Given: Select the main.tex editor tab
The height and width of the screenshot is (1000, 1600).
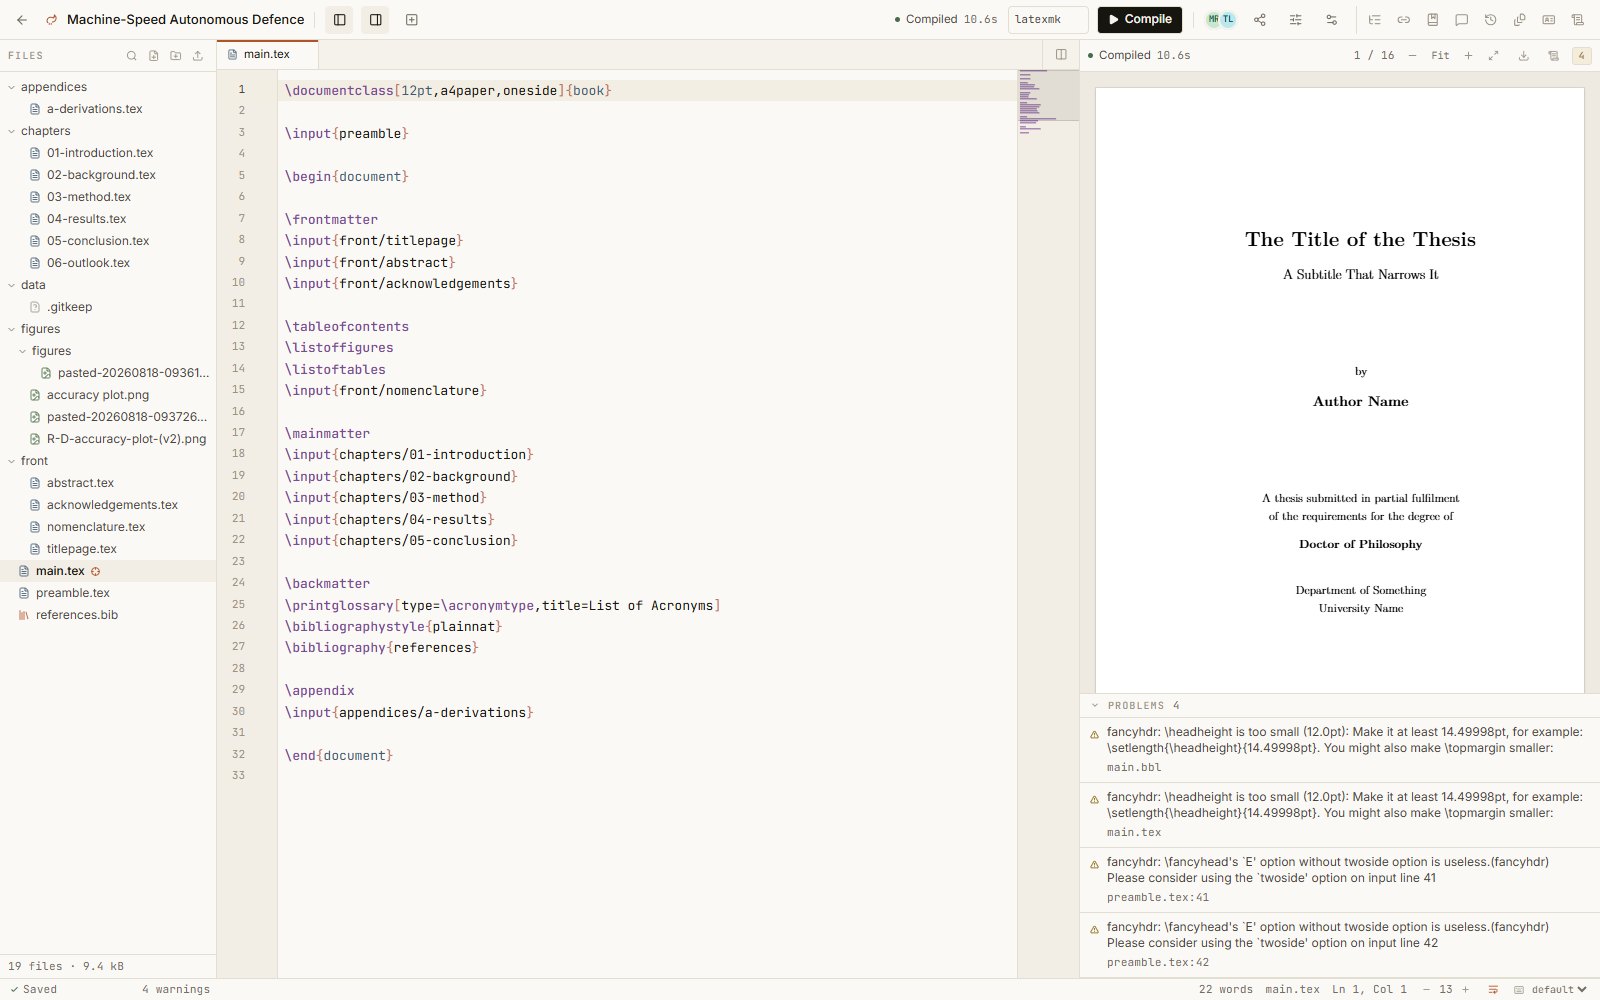Looking at the screenshot, I should (267, 54).
